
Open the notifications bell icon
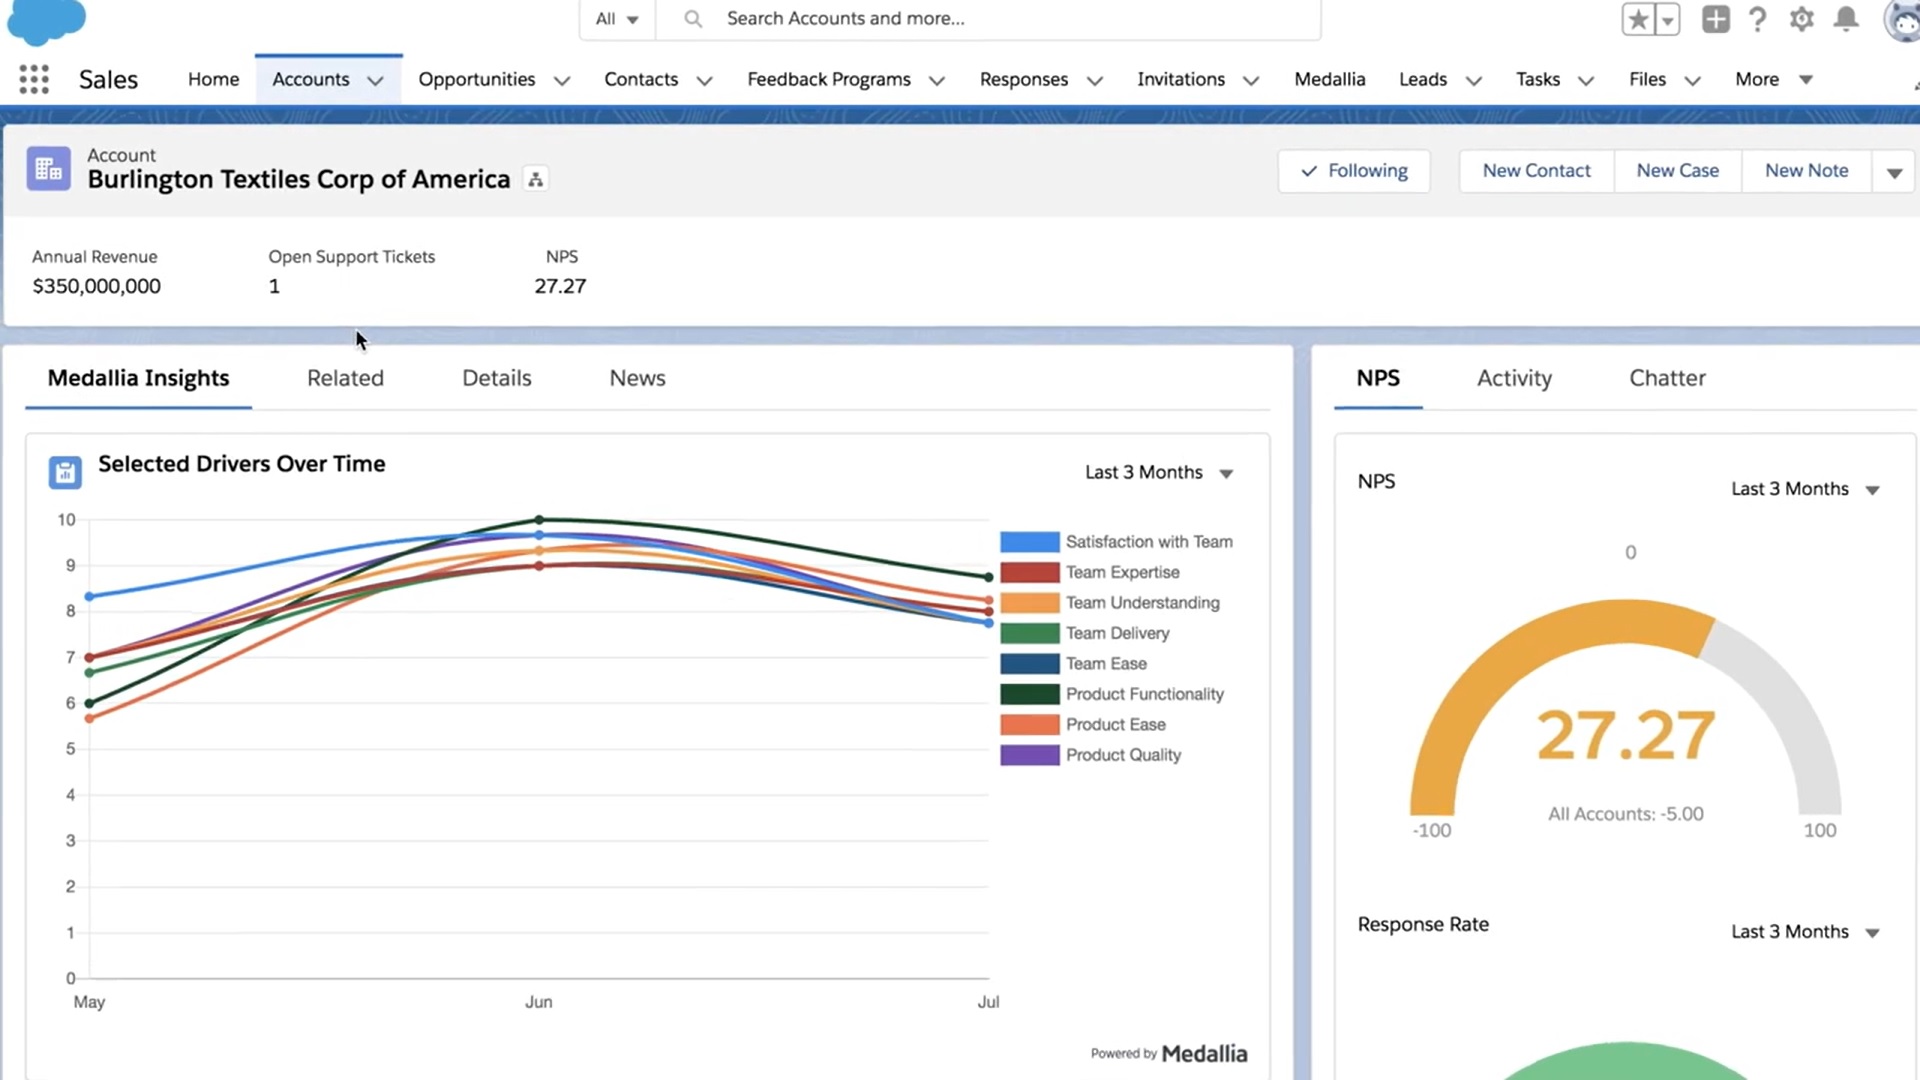tap(1846, 19)
